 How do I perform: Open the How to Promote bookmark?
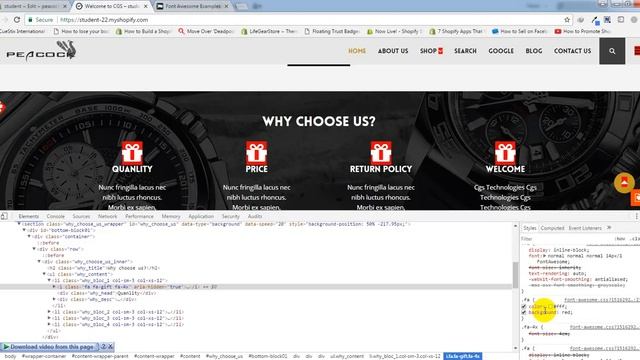click(583, 31)
